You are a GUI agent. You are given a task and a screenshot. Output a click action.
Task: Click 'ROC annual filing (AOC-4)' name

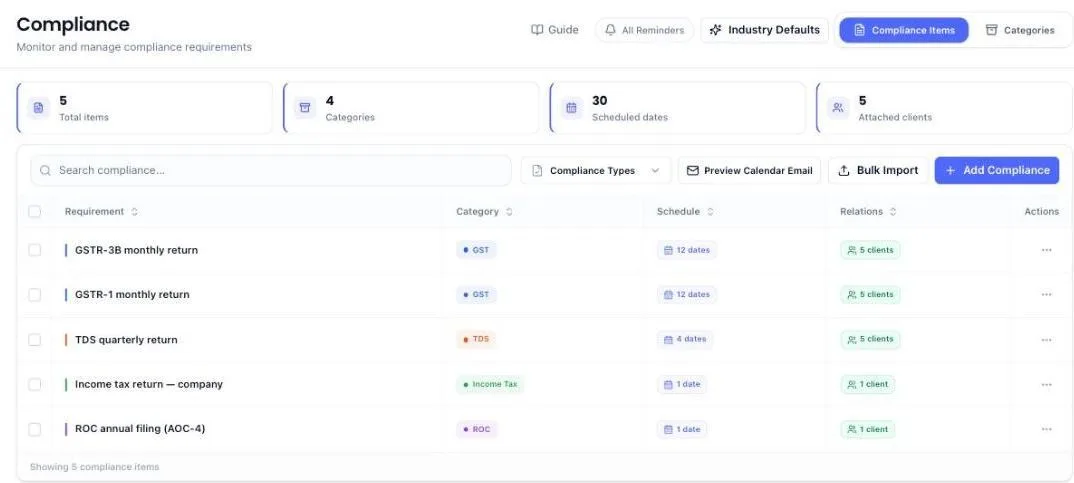pyautogui.click(x=140, y=429)
